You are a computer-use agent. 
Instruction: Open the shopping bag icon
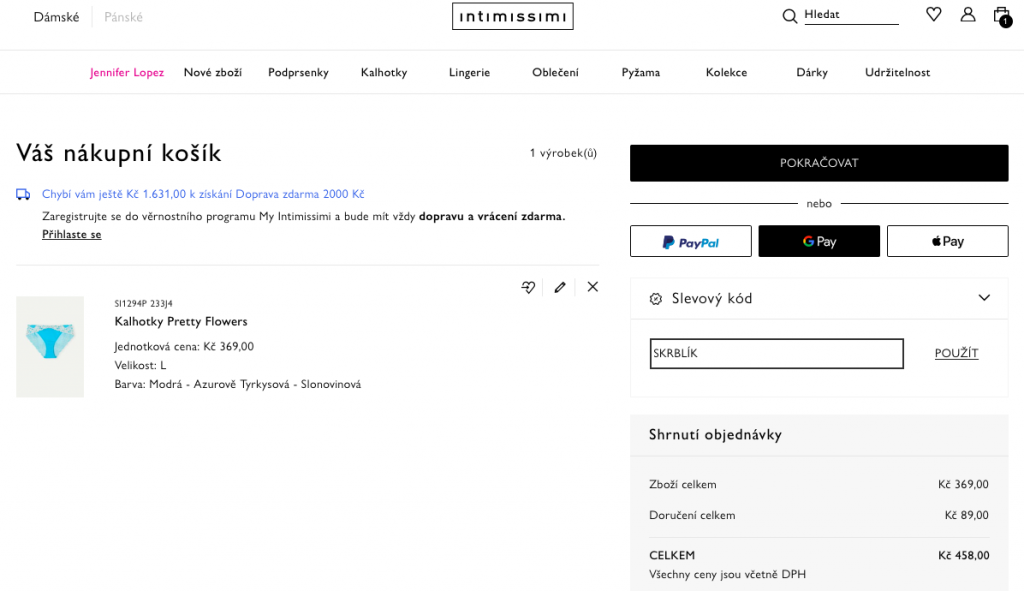pyautogui.click(x=1002, y=16)
